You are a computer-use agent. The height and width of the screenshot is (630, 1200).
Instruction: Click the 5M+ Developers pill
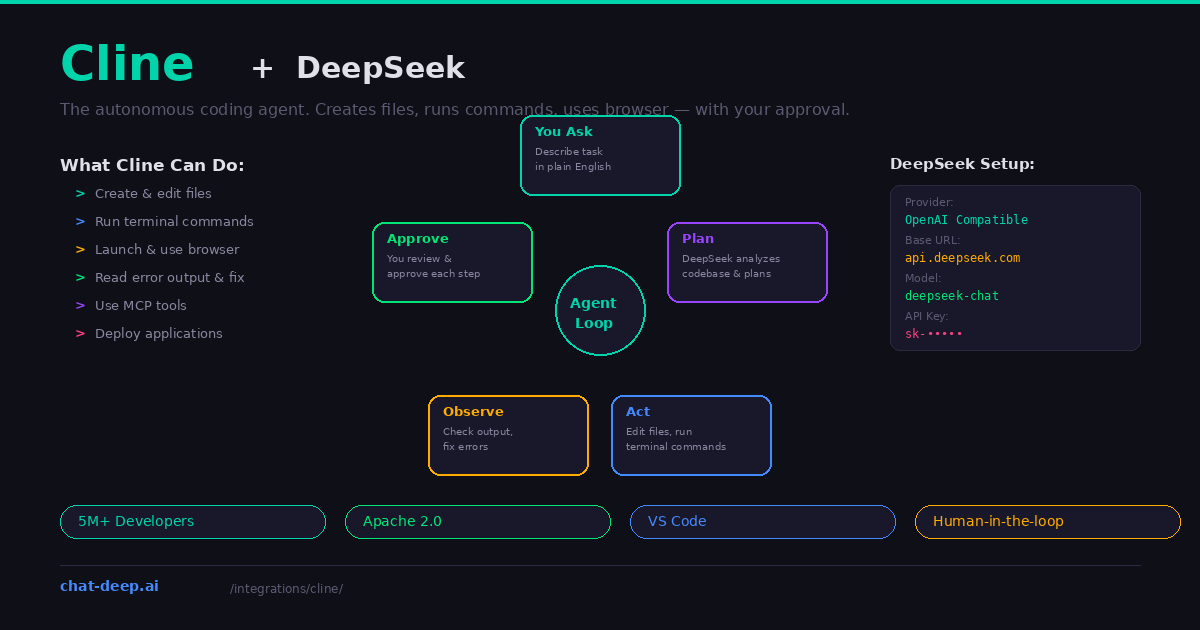tap(192, 521)
